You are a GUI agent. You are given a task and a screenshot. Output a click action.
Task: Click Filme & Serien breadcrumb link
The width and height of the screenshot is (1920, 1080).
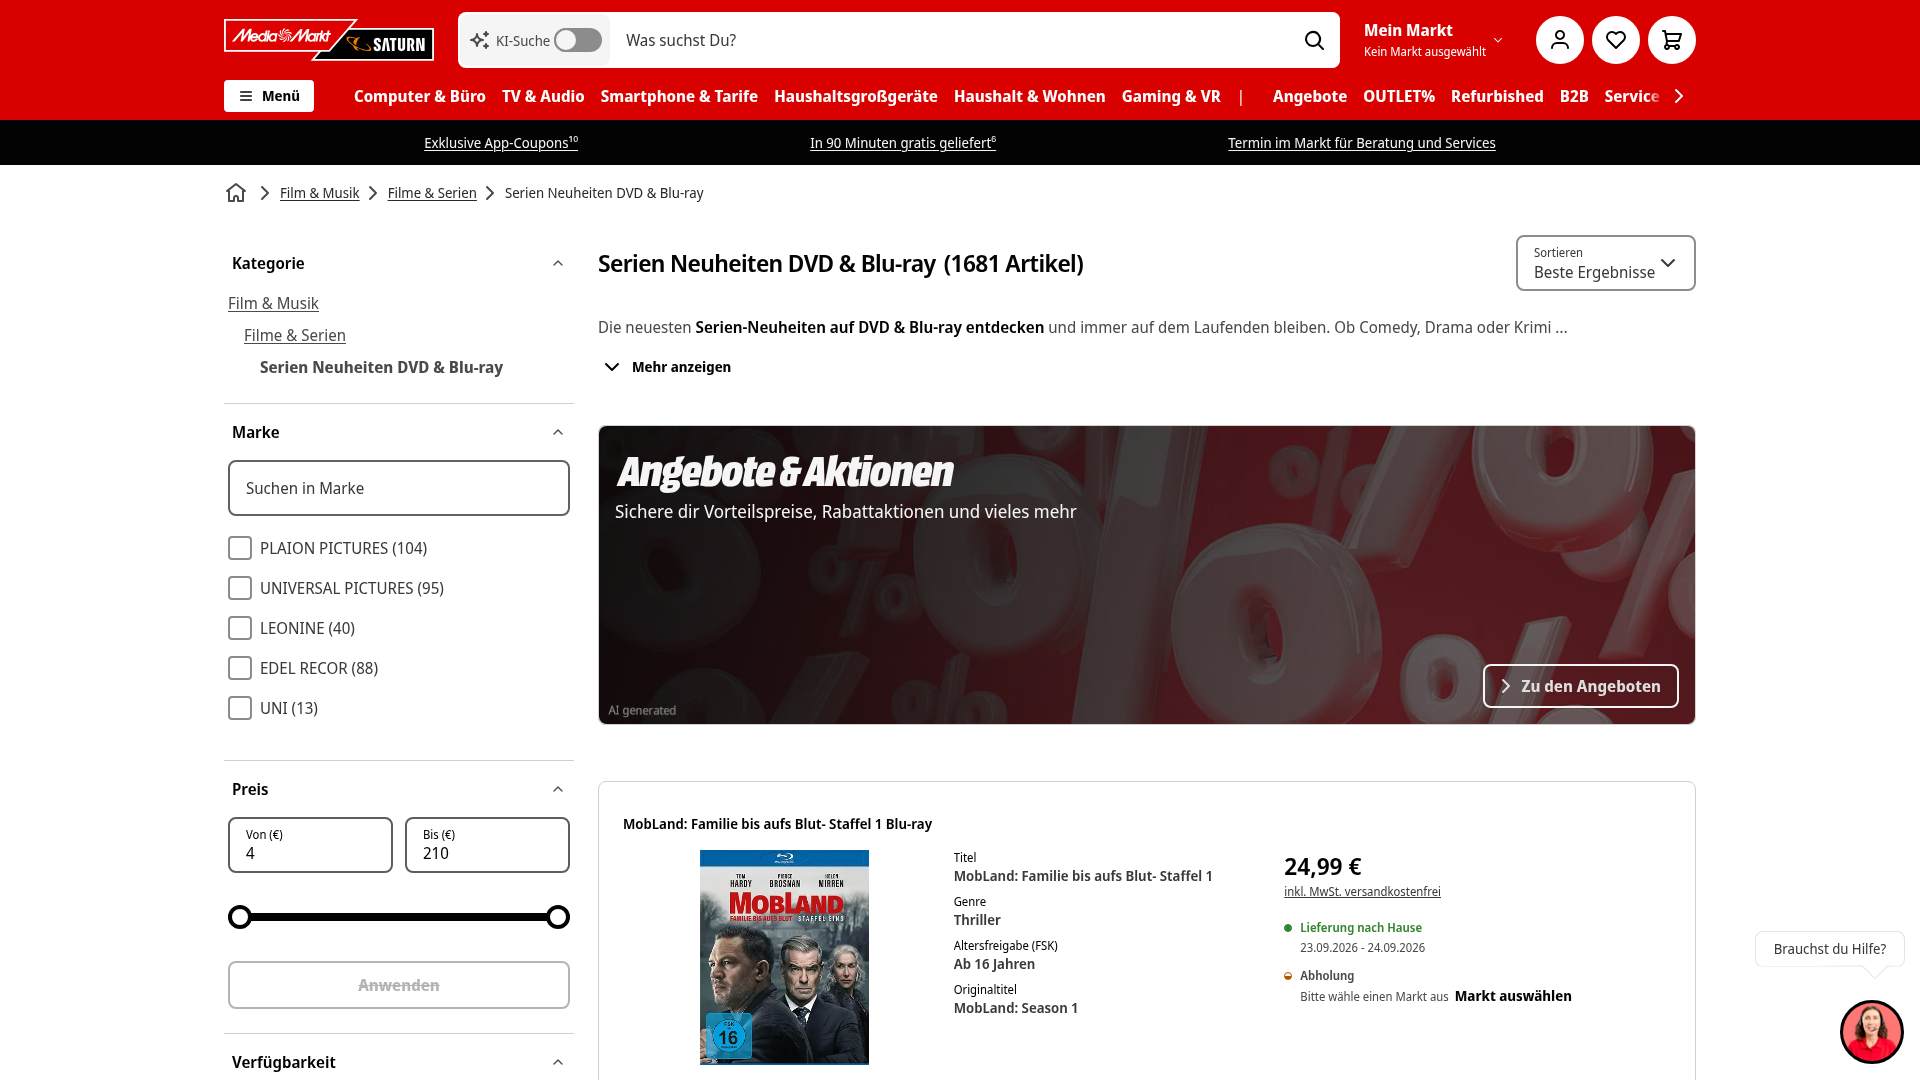point(432,193)
